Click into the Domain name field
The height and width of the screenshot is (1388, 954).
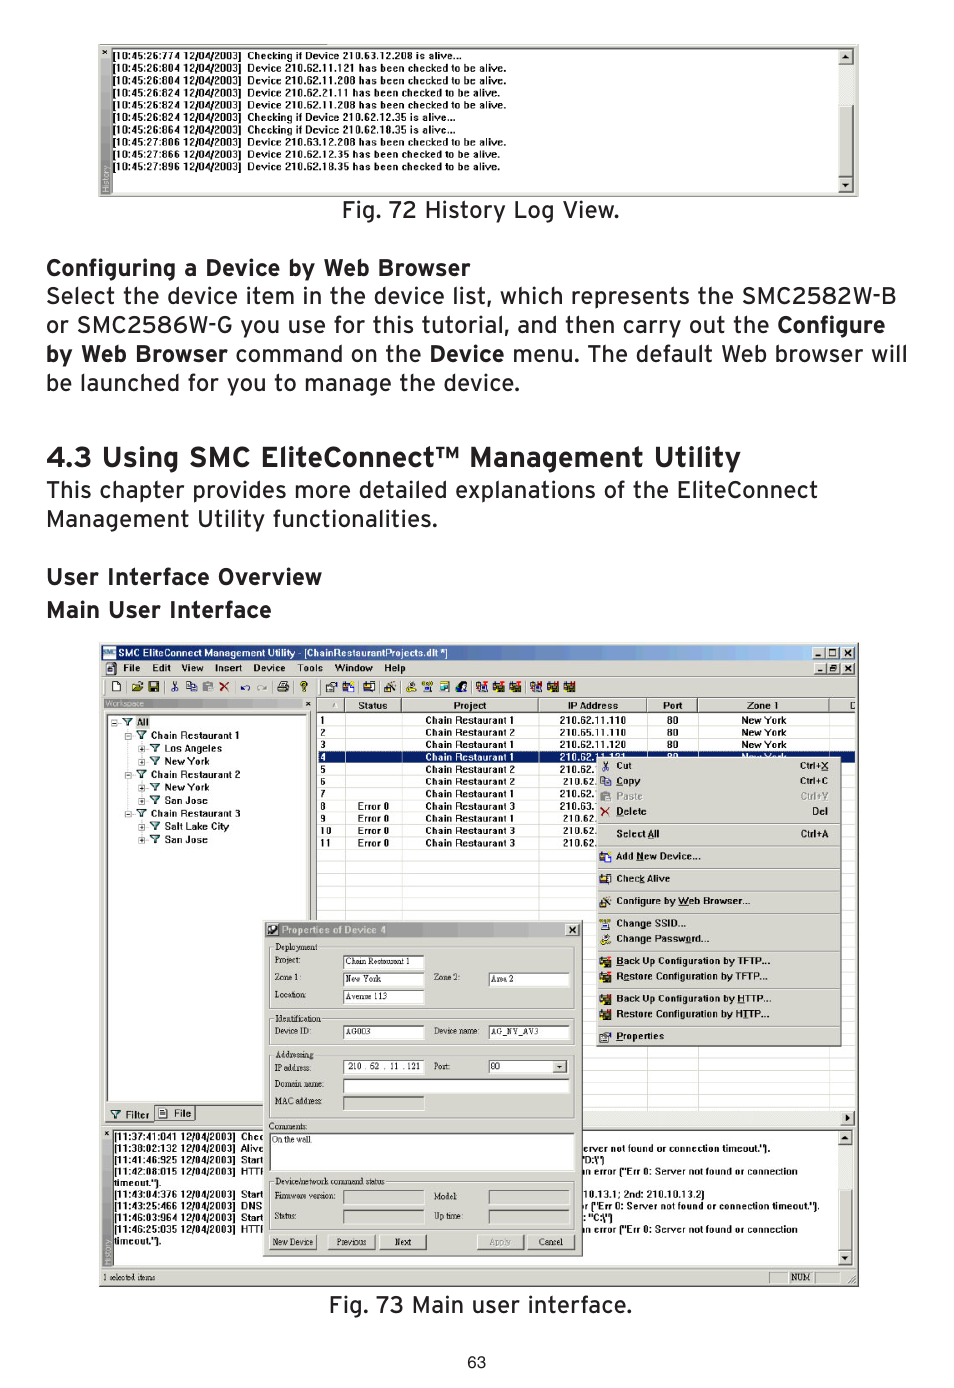[456, 1085]
